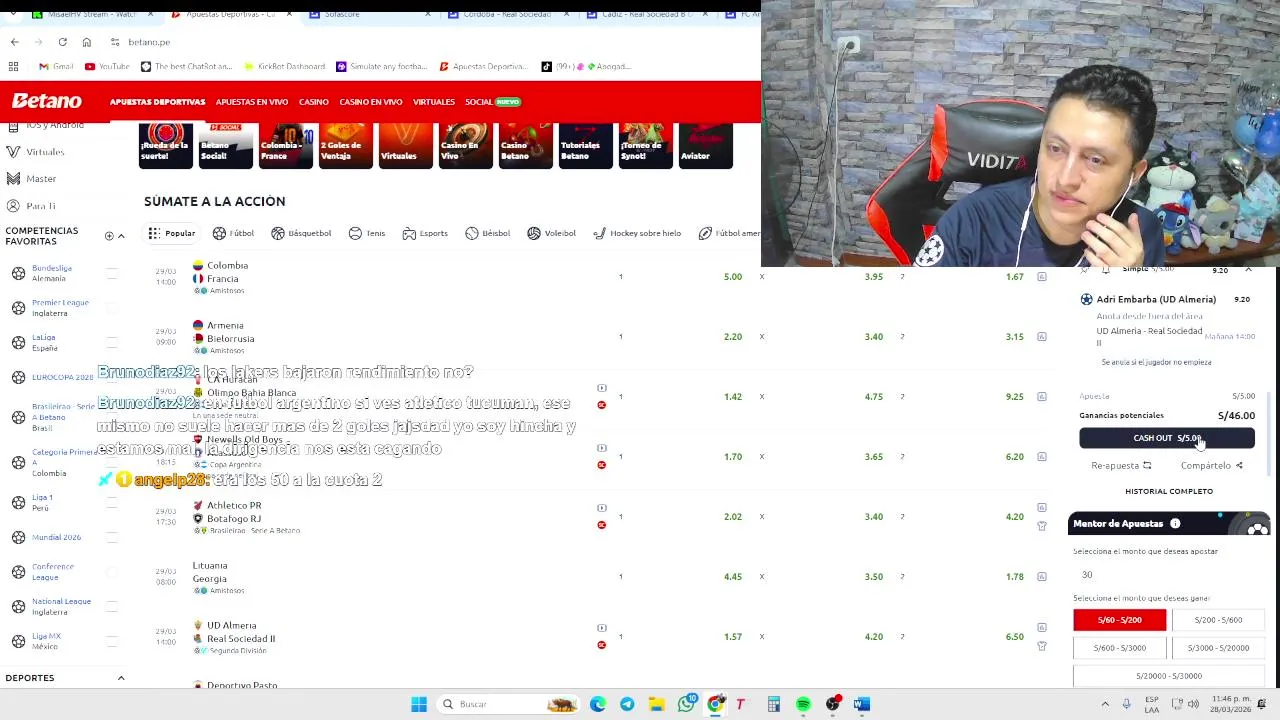
Task: Click the Betano logo
Action: coord(46,101)
